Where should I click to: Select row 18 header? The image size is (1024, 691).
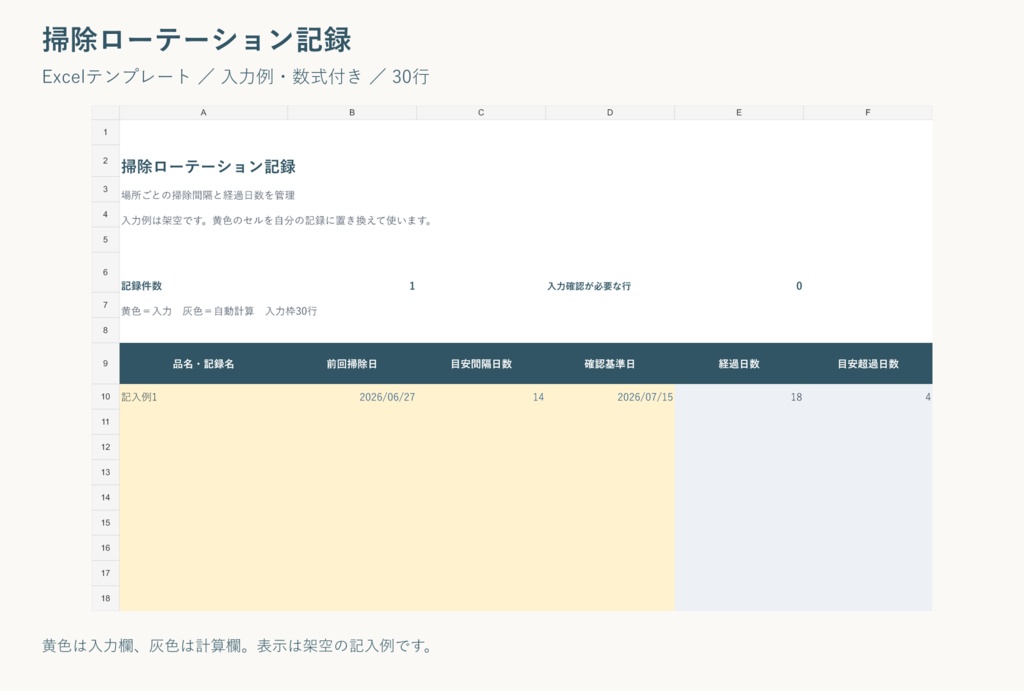coord(105,598)
